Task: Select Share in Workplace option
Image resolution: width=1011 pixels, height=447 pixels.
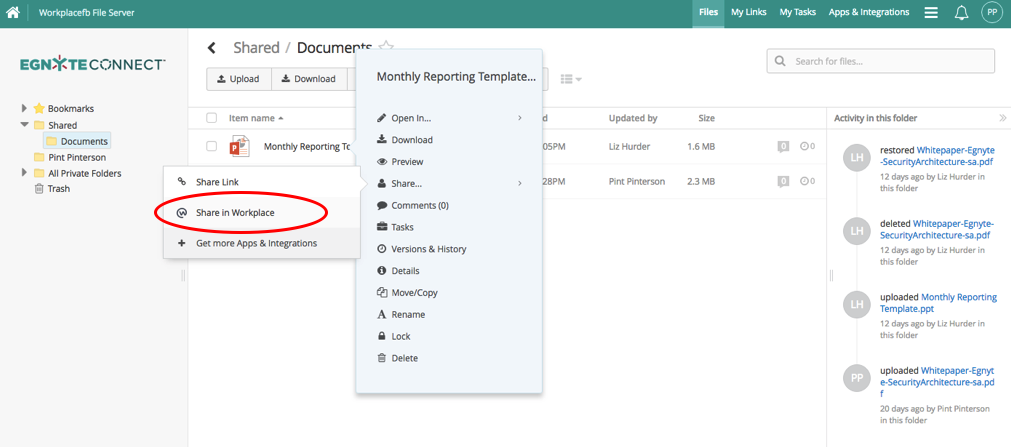Action: pyautogui.click(x=235, y=213)
